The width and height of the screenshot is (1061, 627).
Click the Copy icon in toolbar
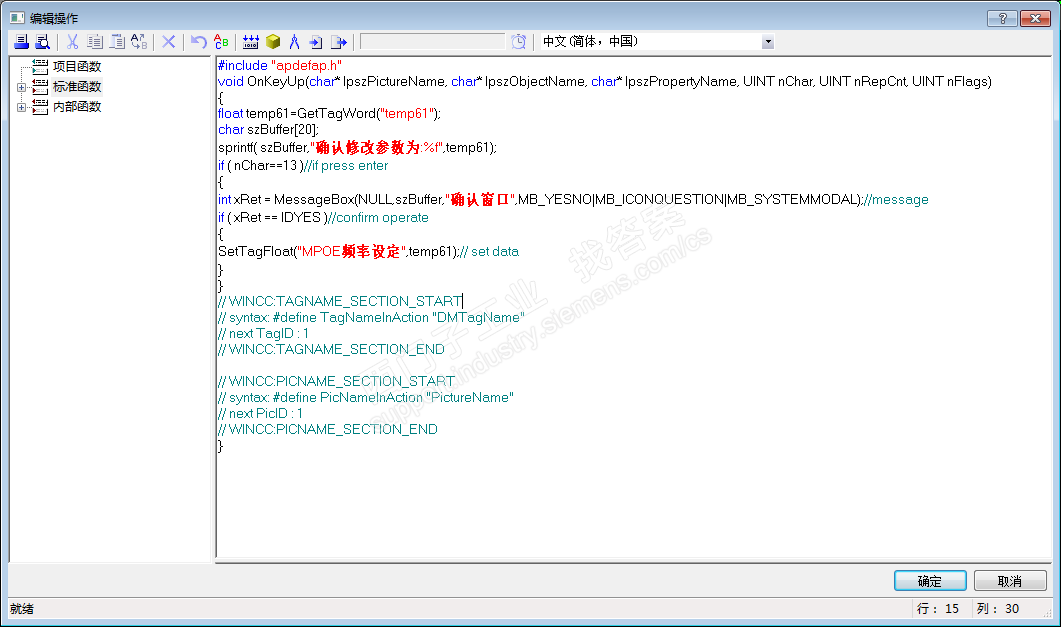[x=95, y=42]
